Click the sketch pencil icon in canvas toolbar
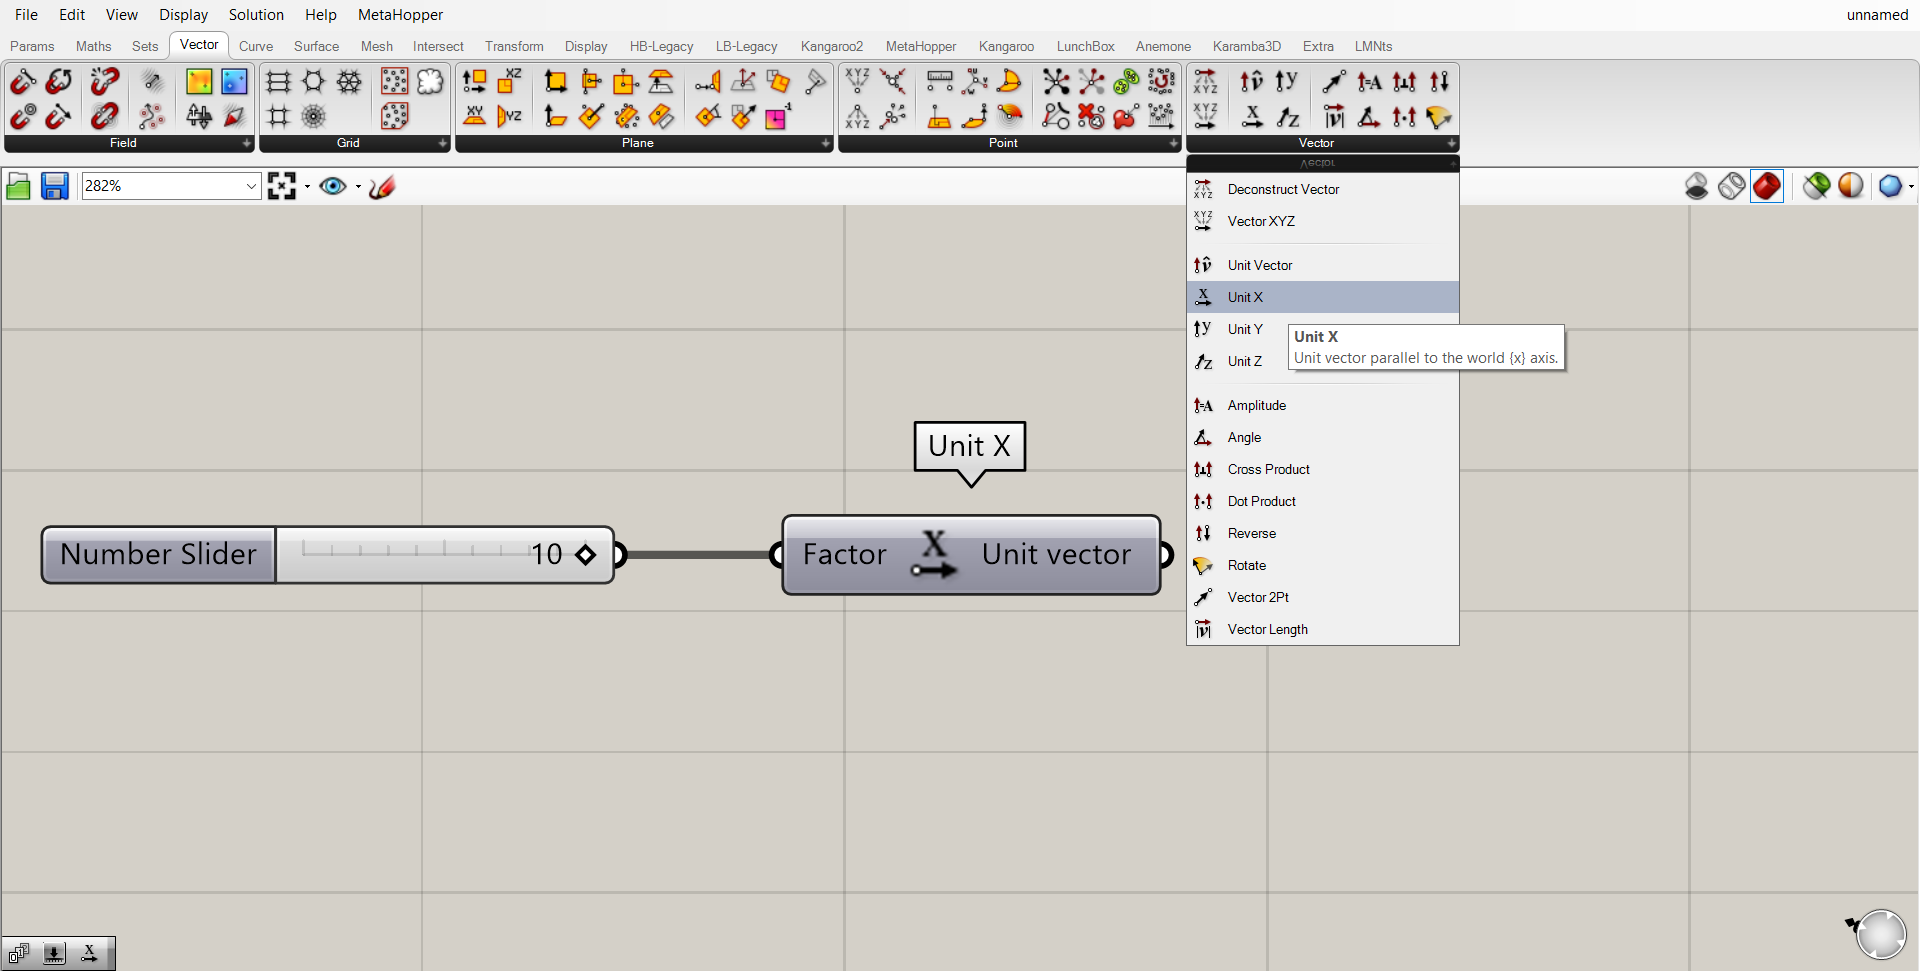 [x=382, y=186]
